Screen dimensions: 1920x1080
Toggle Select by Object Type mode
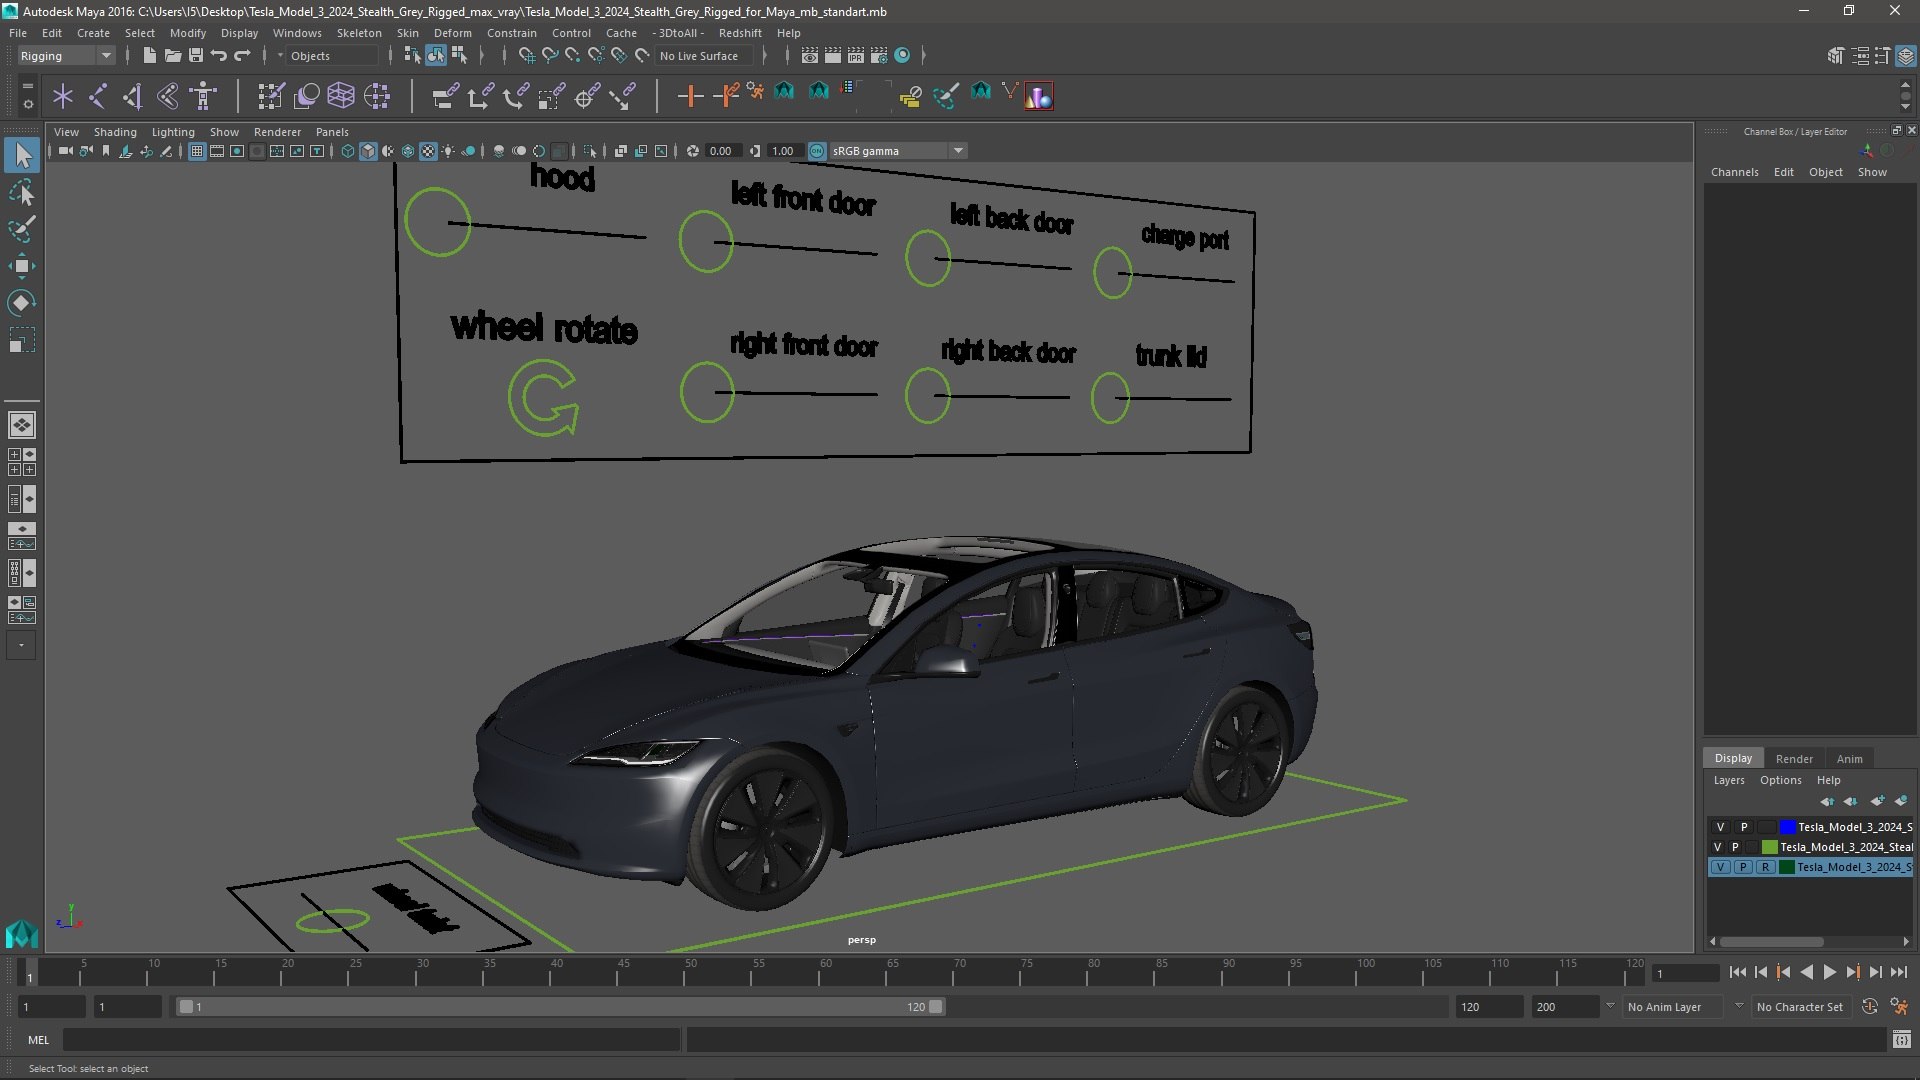[436, 56]
